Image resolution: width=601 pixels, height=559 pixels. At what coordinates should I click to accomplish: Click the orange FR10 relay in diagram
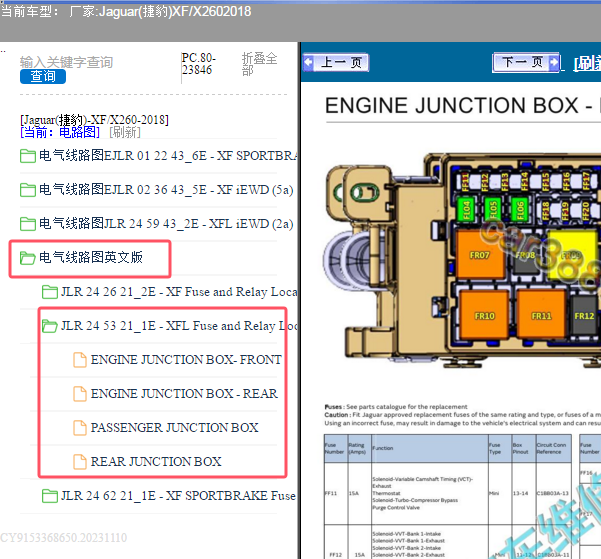click(484, 316)
